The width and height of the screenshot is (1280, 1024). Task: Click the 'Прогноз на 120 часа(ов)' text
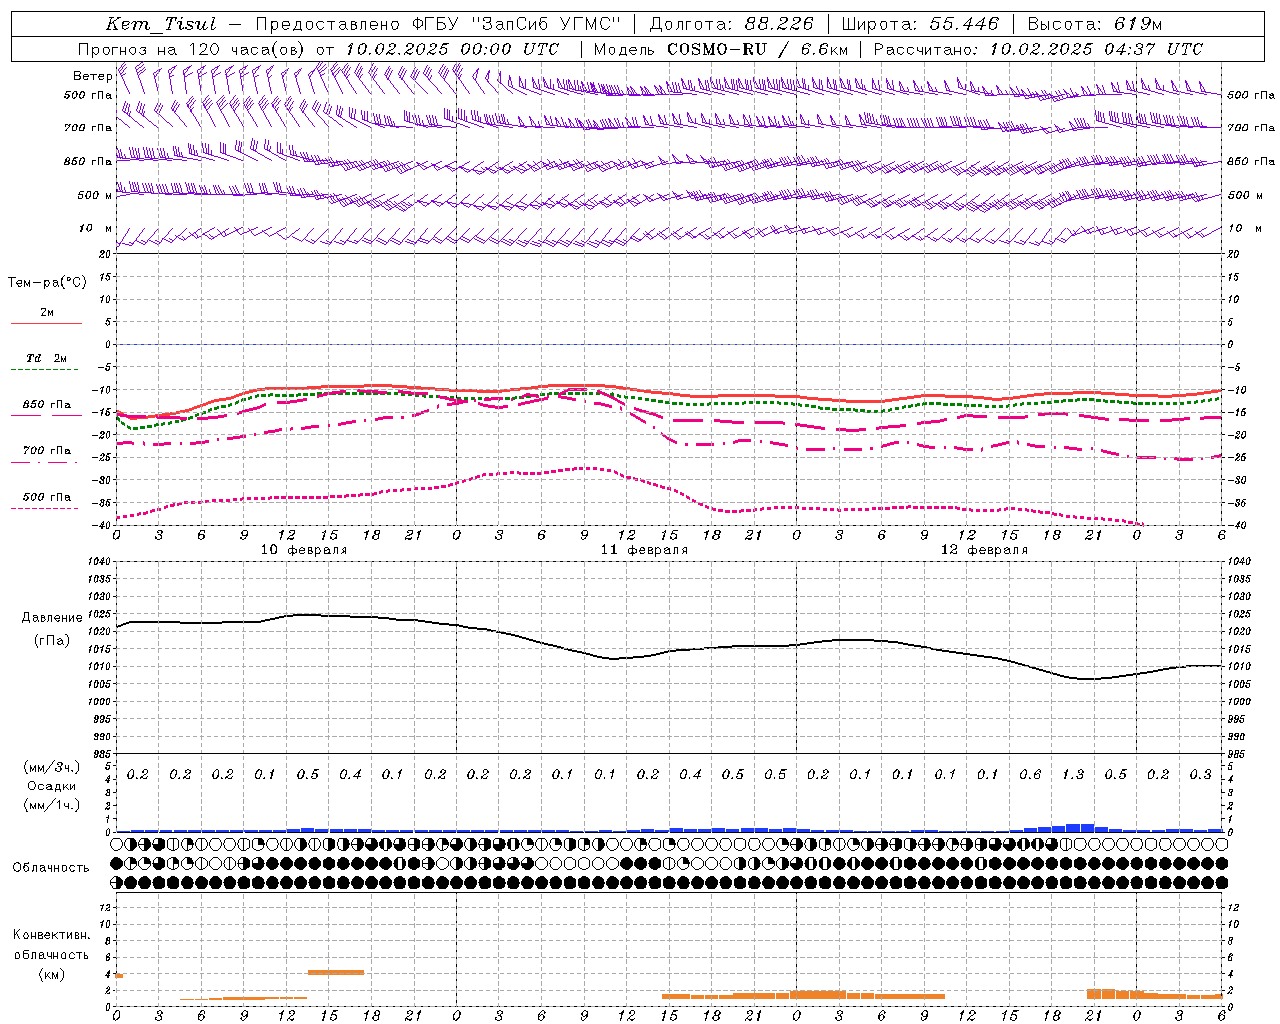click(x=193, y=49)
